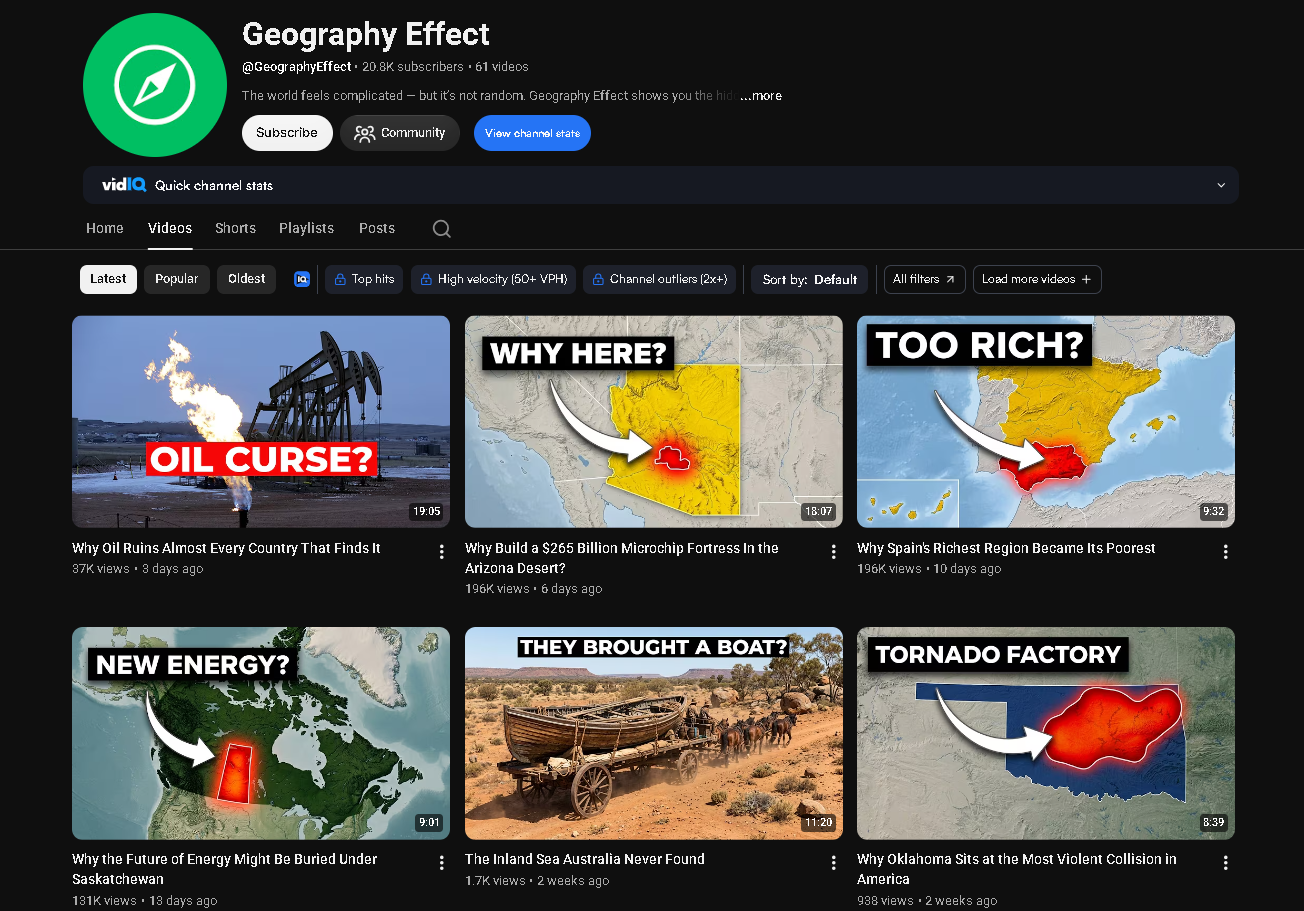Expand the Quick channel stats chevron
Image resolution: width=1304 pixels, height=911 pixels.
click(1221, 185)
